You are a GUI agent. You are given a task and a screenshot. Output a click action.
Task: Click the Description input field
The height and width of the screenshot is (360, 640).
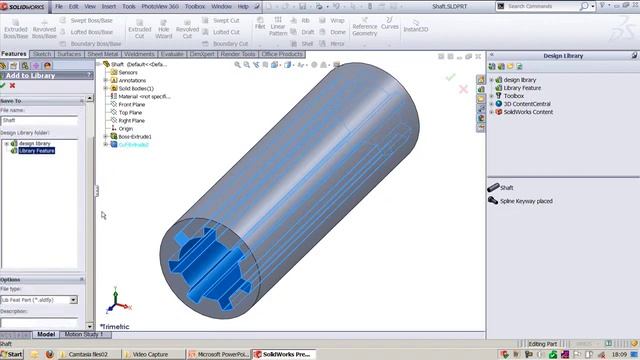(x=39, y=322)
